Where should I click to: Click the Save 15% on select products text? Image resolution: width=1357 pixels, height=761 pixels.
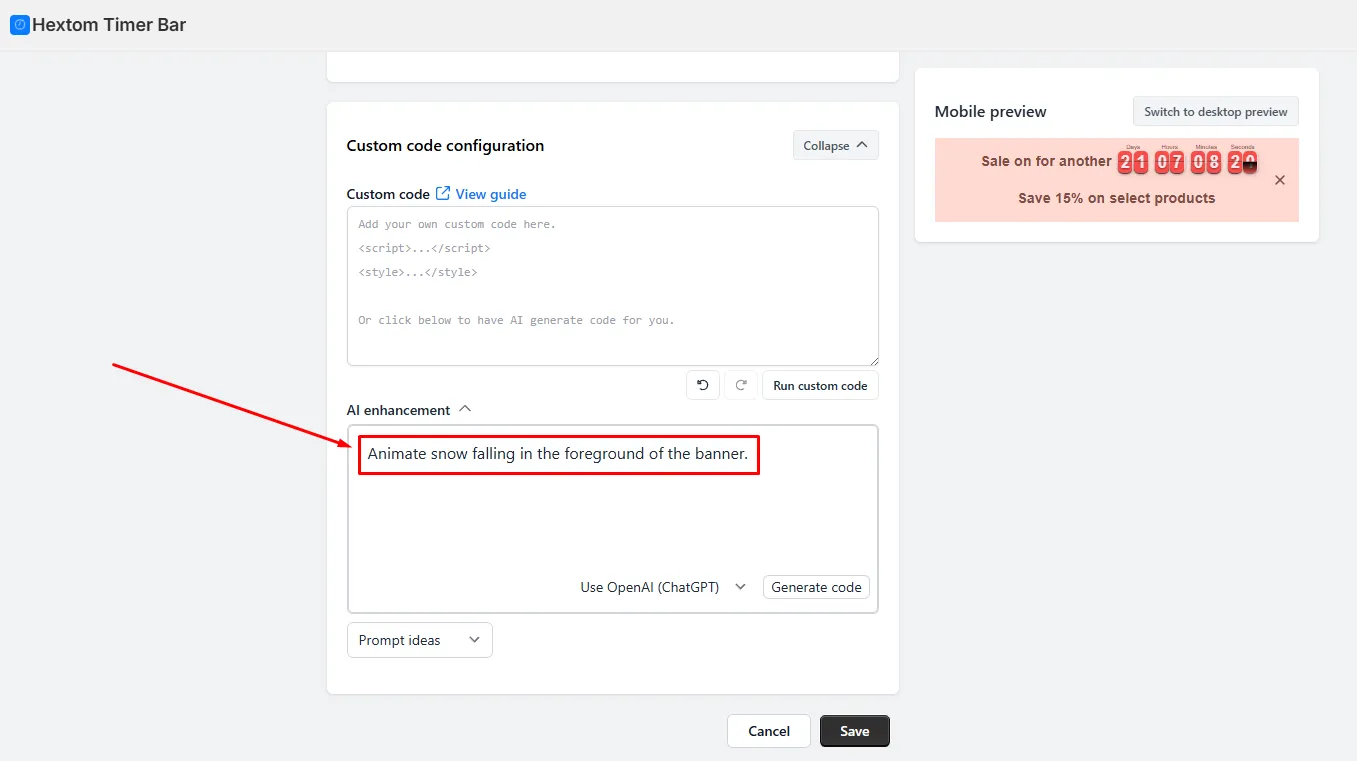pyautogui.click(x=1116, y=198)
